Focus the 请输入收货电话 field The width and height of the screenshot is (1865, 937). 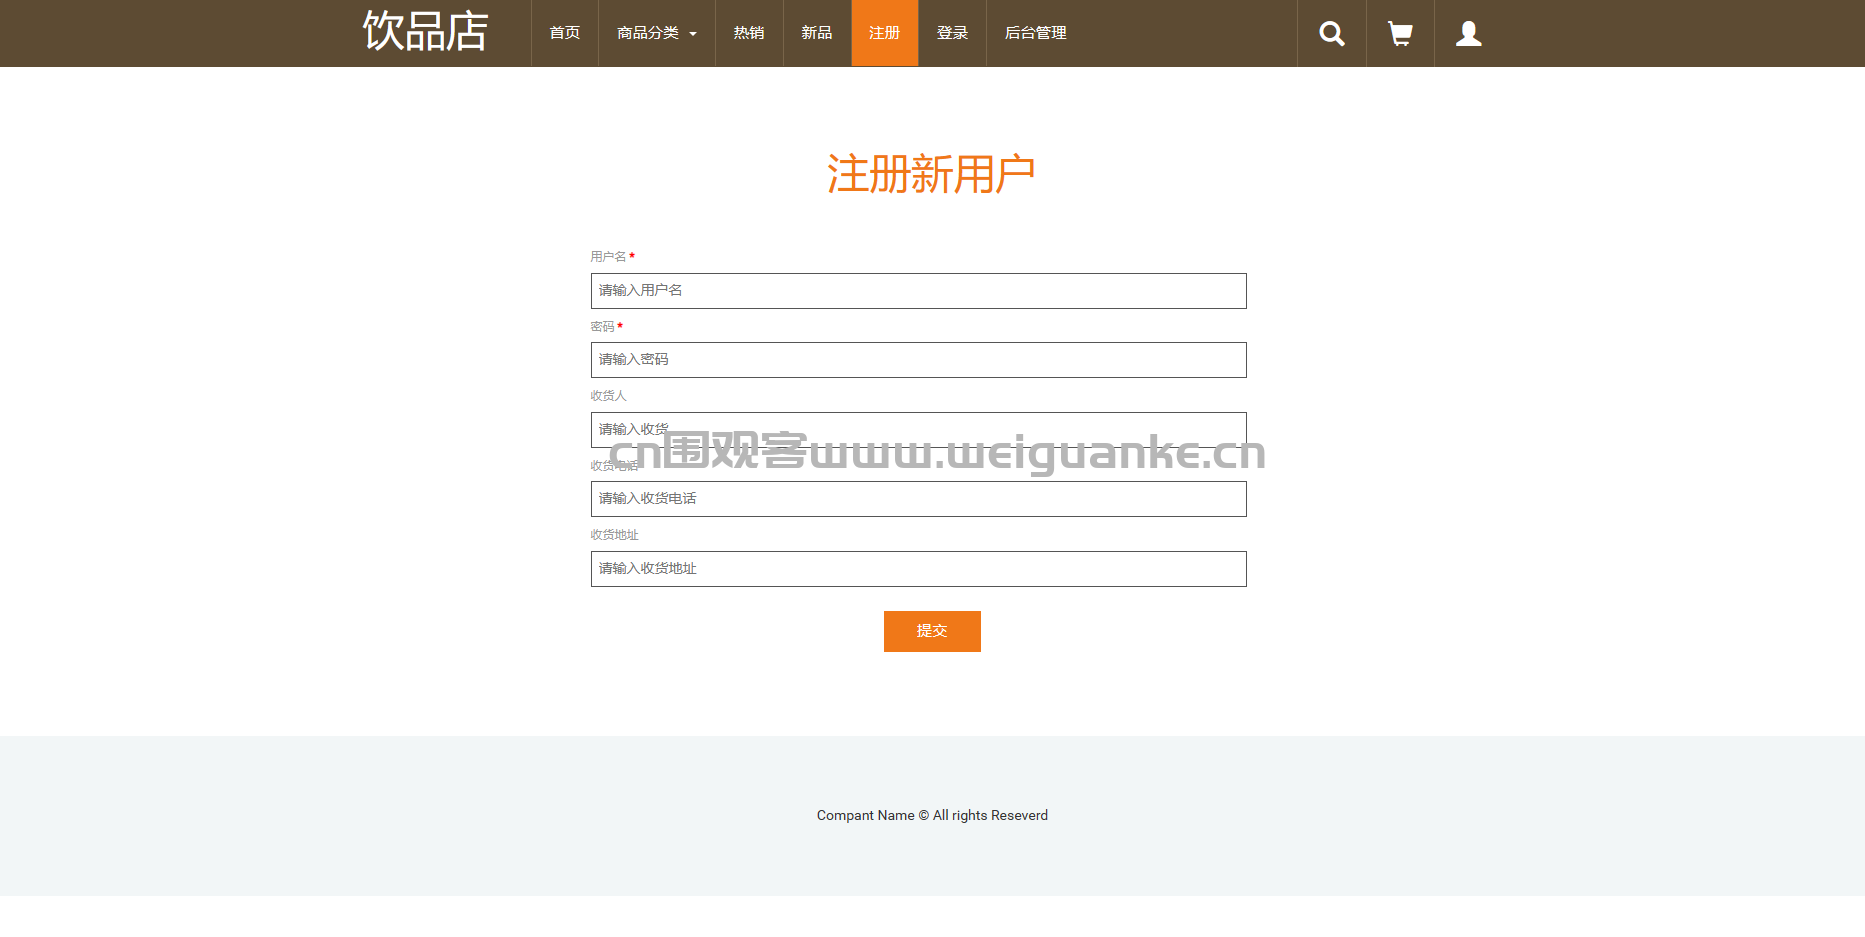tap(918, 499)
